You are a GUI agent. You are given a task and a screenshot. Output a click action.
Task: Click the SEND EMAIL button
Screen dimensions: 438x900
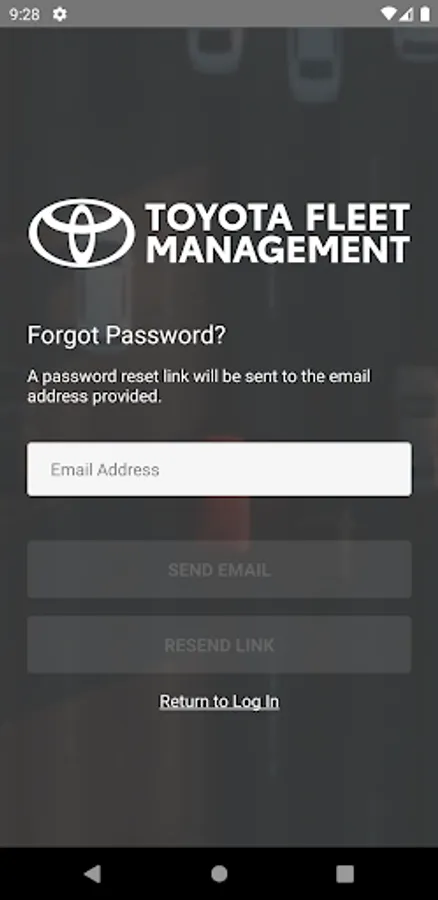point(219,569)
